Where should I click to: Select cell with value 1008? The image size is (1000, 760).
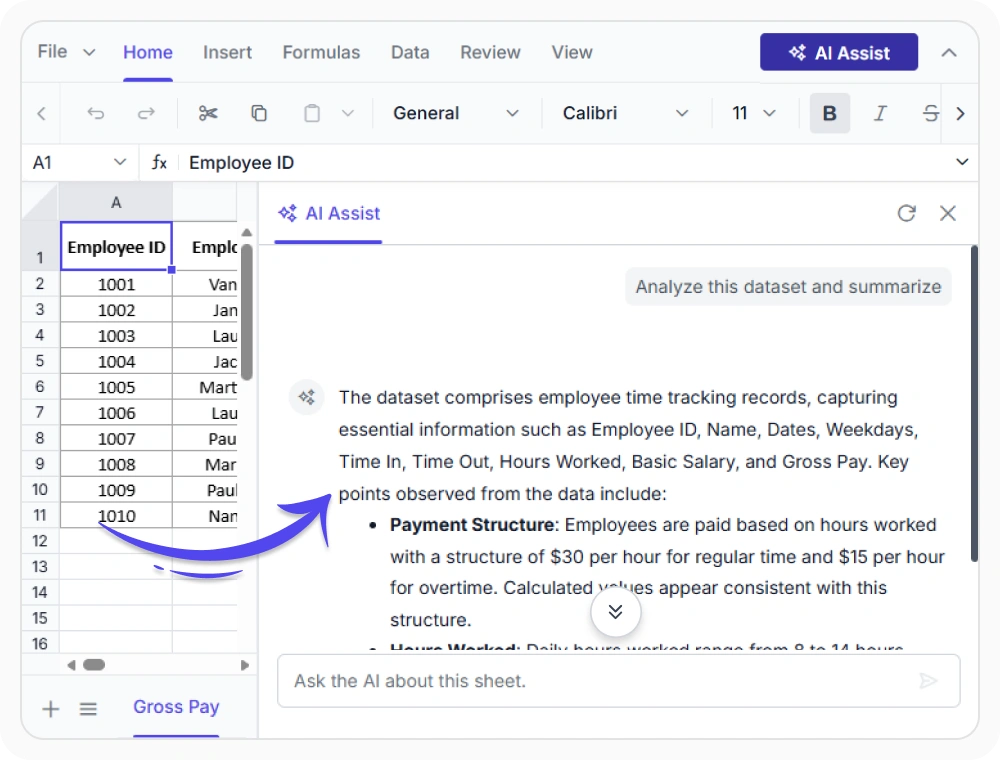(116, 464)
